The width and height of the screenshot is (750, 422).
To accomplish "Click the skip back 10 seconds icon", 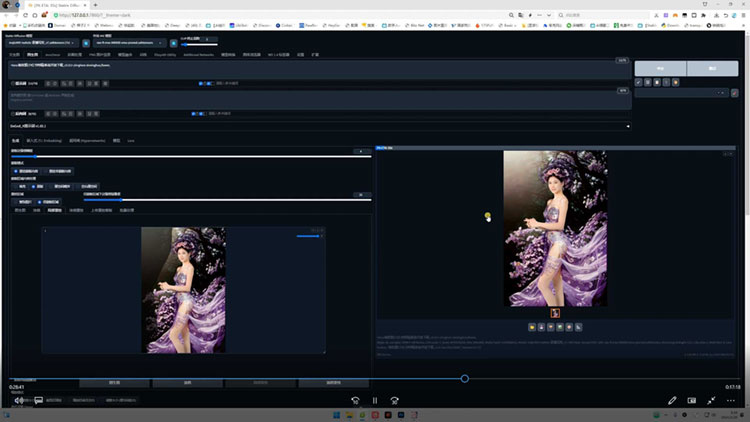I will point(355,400).
